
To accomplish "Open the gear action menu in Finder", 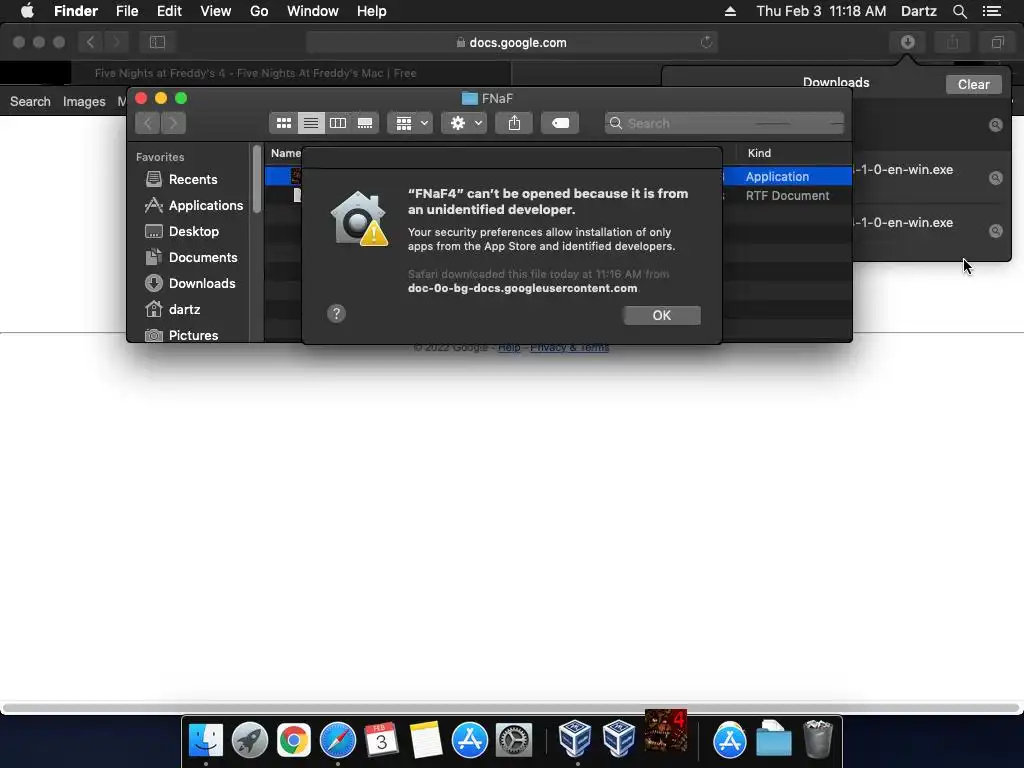I will [464, 123].
